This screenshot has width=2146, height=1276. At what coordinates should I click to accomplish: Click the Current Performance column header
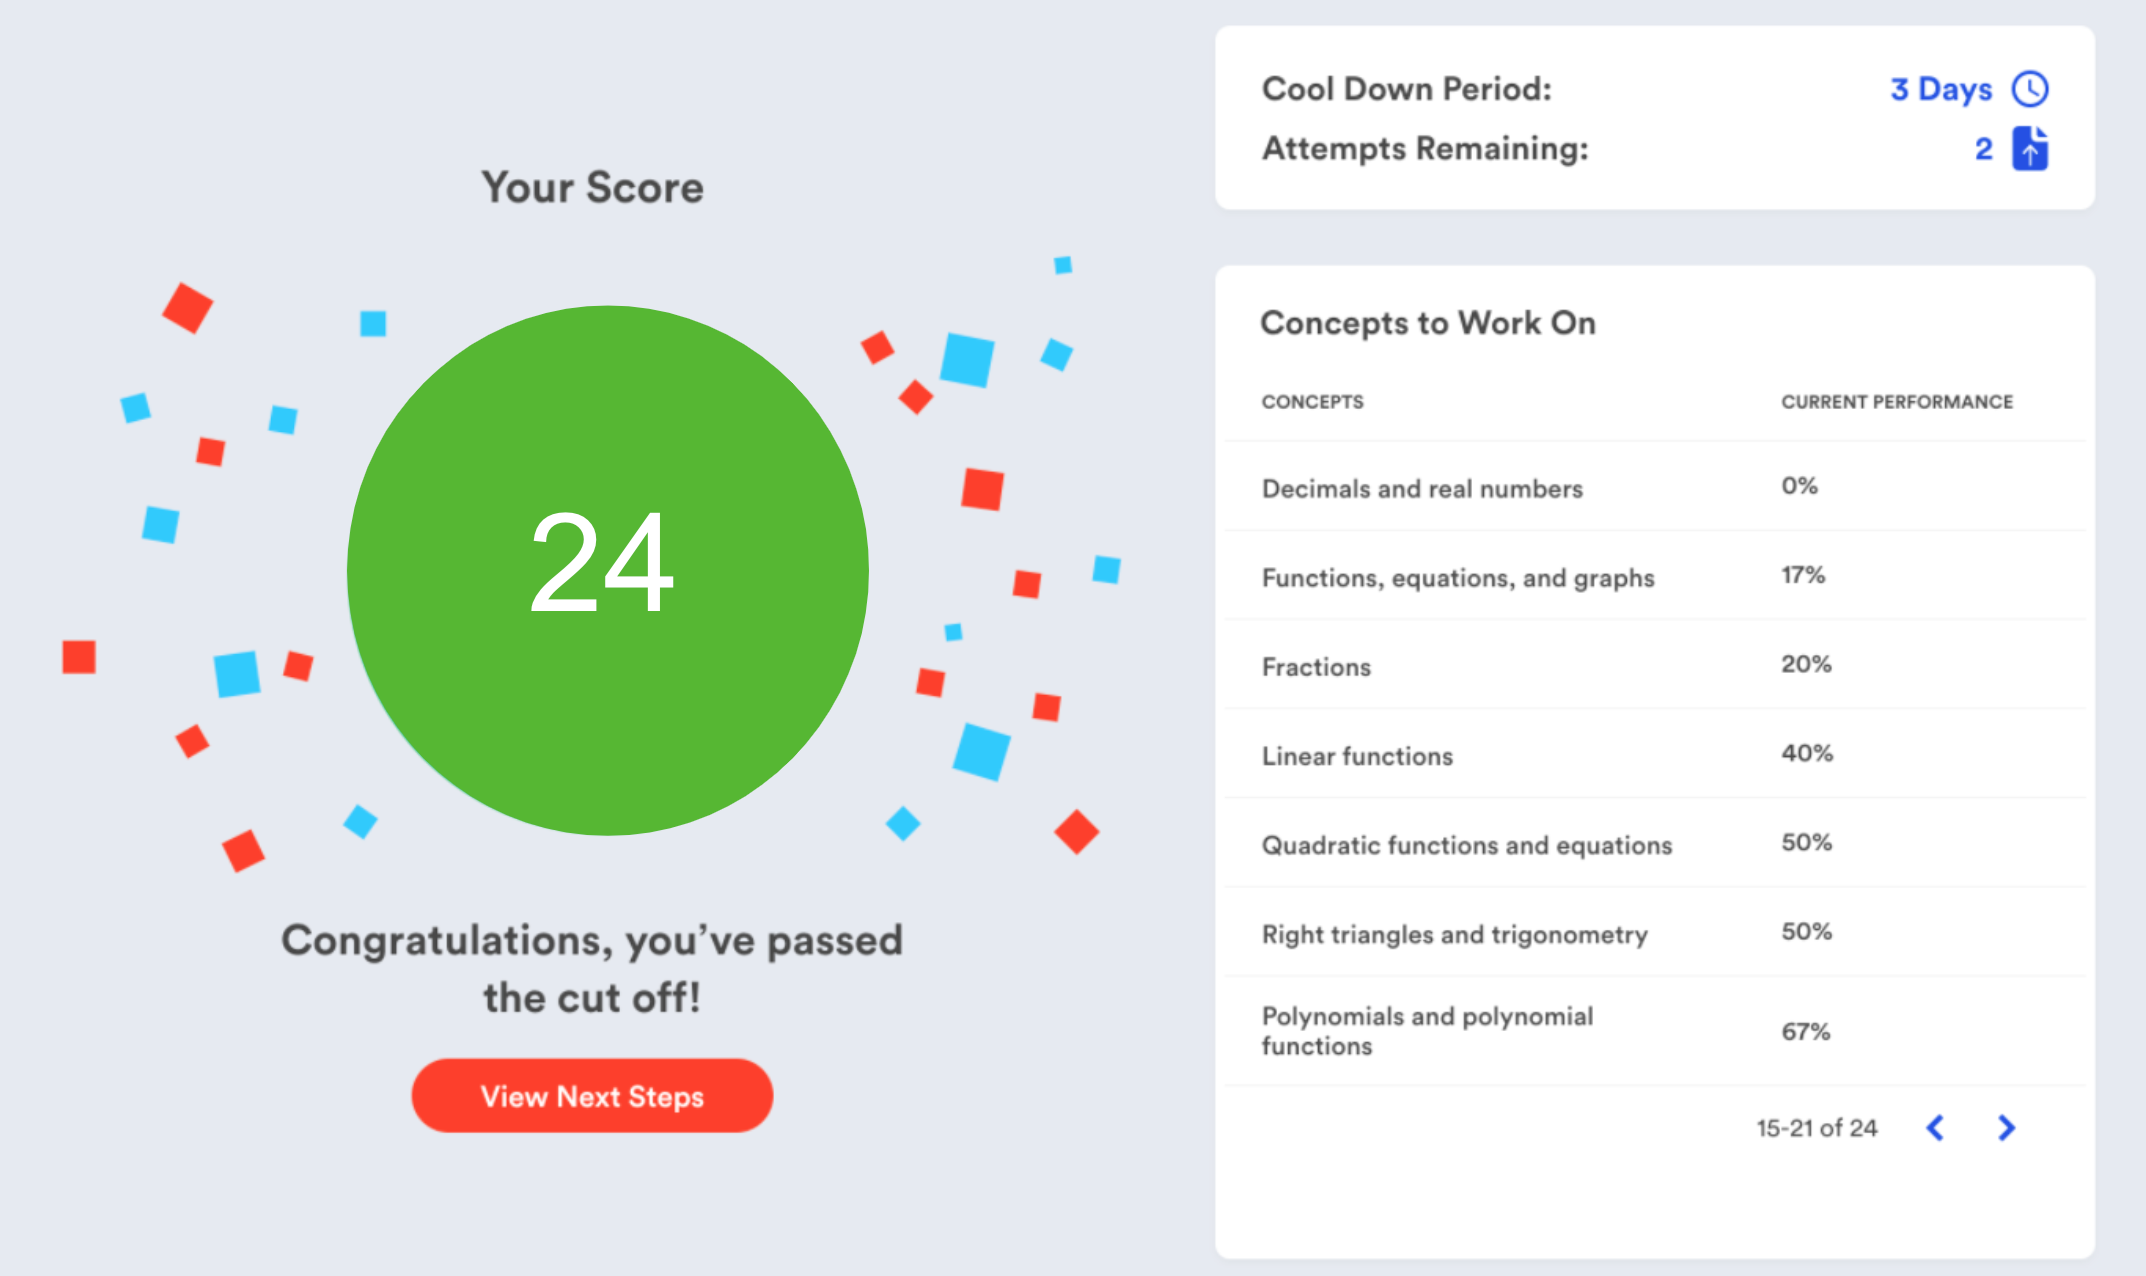coord(1896,402)
